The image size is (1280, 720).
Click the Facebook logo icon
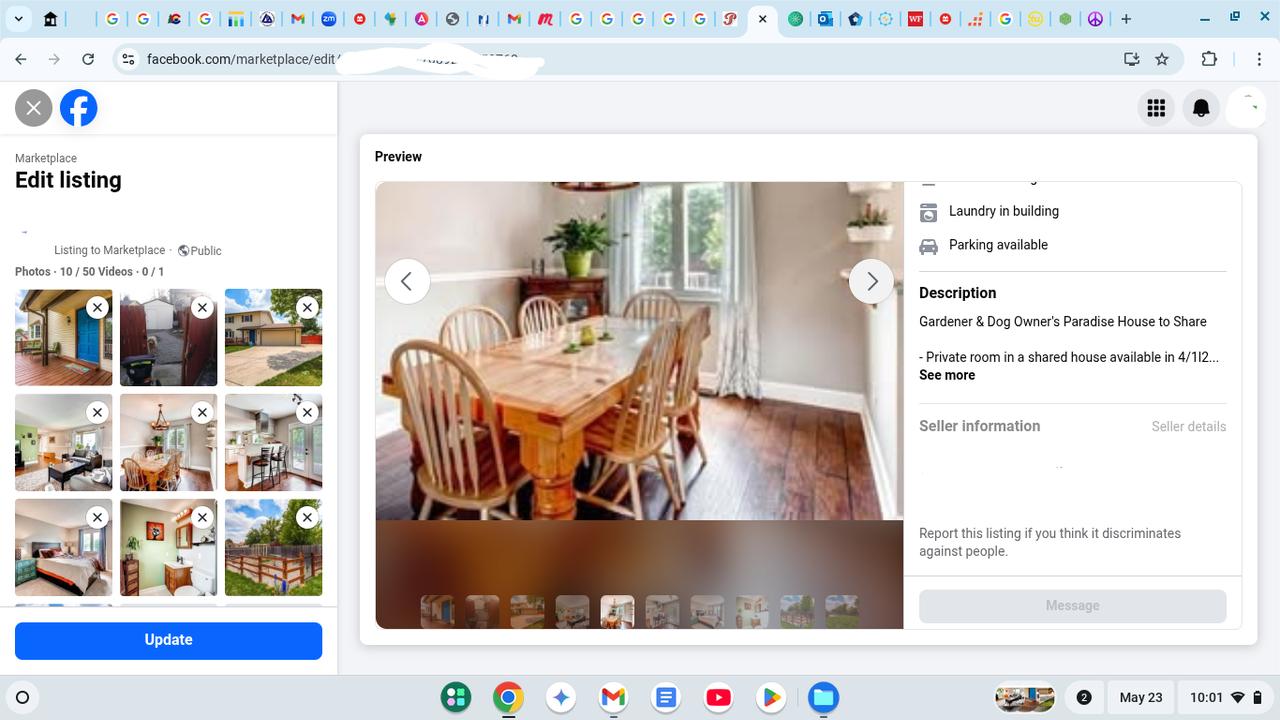click(x=79, y=108)
